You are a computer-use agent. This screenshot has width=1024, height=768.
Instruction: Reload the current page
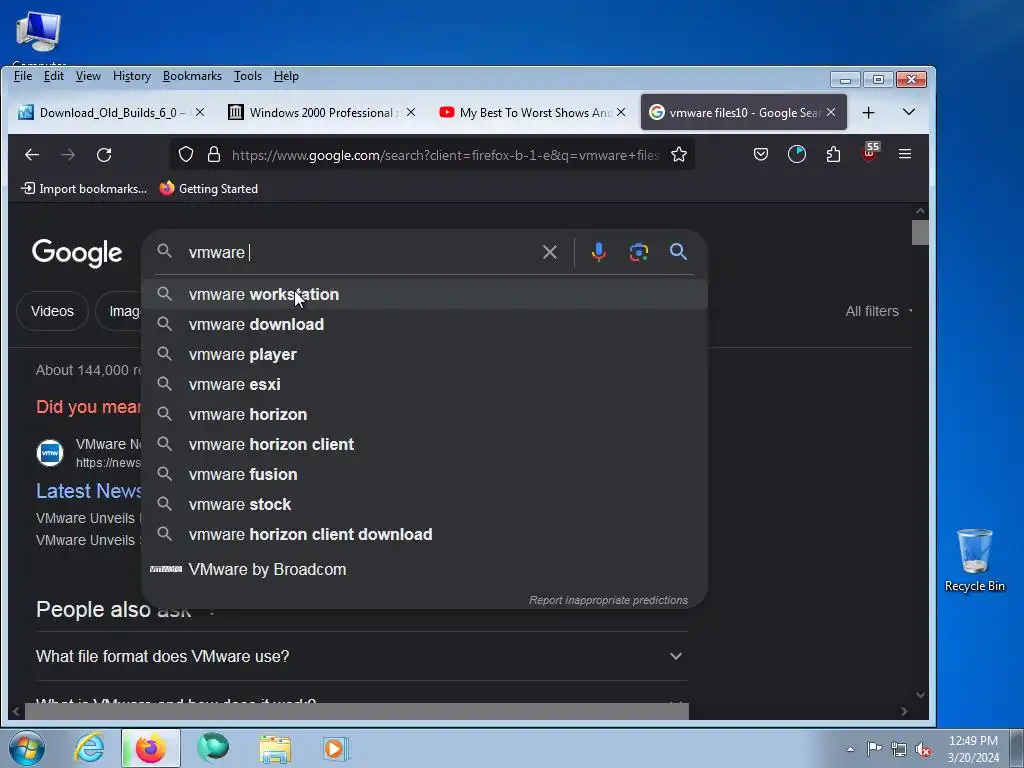pyautogui.click(x=104, y=155)
